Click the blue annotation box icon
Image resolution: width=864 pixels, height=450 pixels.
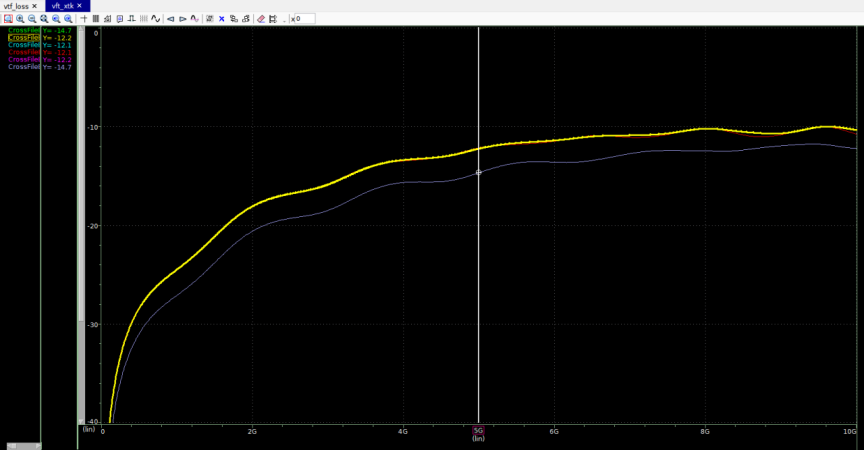click(120, 19)
